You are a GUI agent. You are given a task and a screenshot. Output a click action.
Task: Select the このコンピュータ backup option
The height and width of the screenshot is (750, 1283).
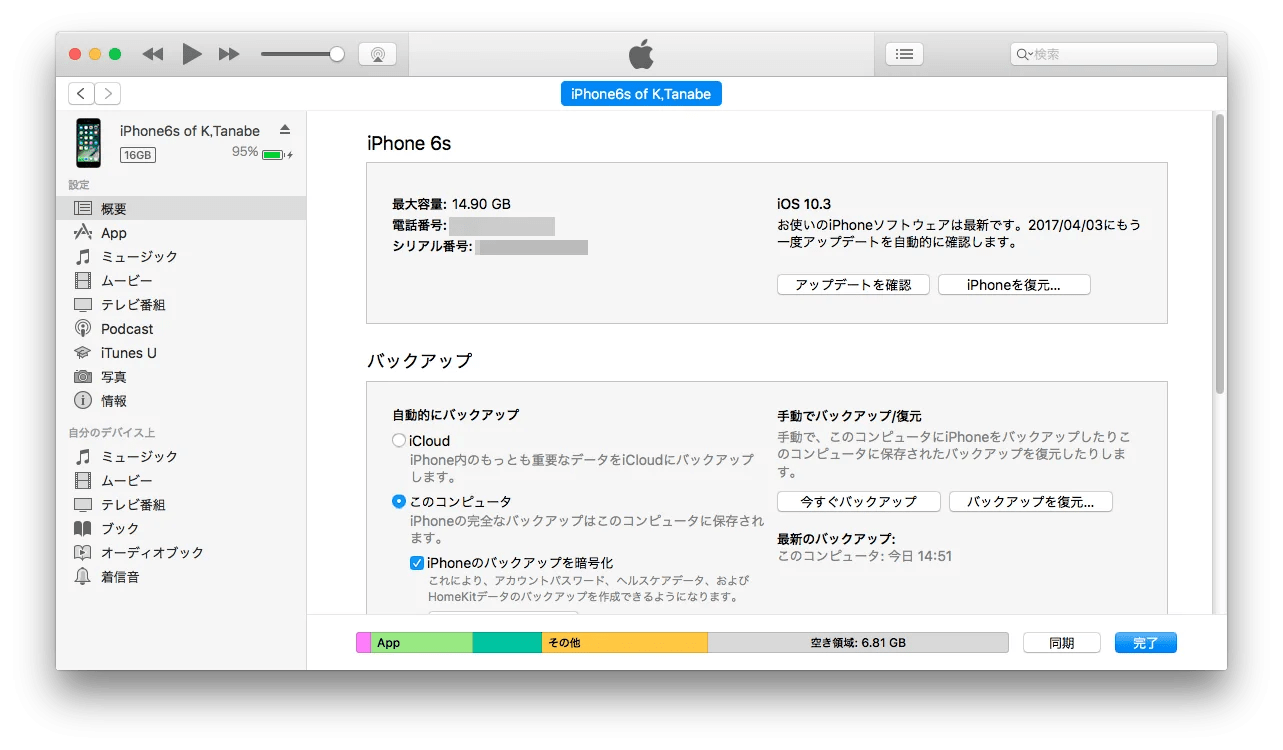(x=398, y=501)
